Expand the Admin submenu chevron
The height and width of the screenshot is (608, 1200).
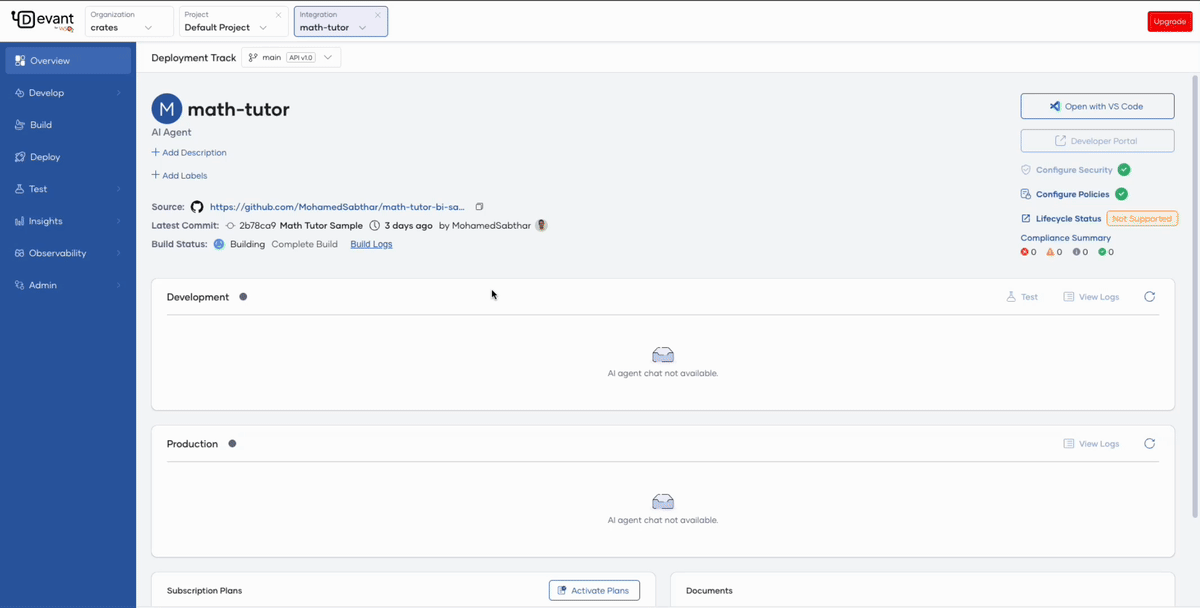pos(118,285)
